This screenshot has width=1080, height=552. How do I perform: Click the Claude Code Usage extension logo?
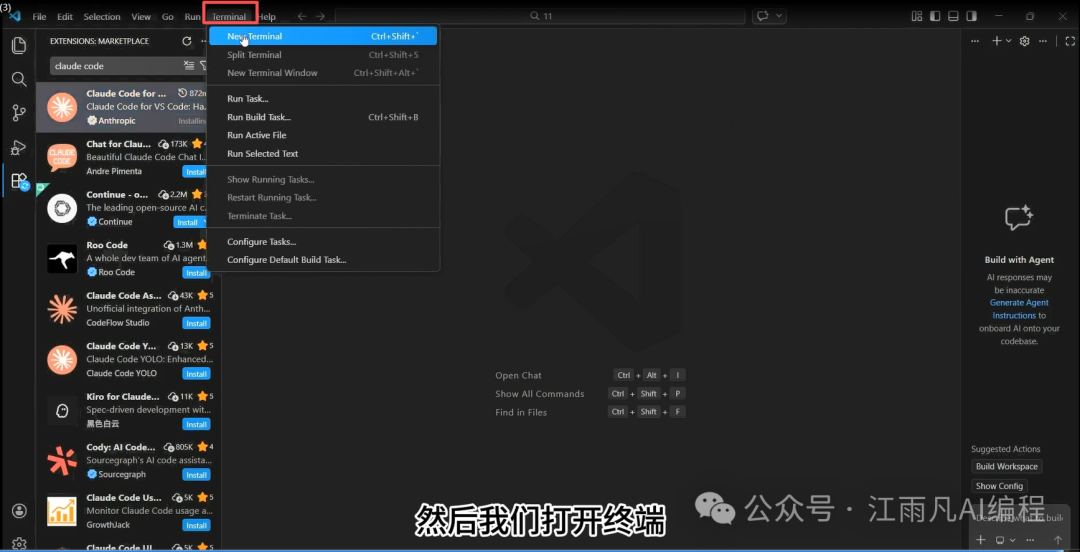pos(61,511)
